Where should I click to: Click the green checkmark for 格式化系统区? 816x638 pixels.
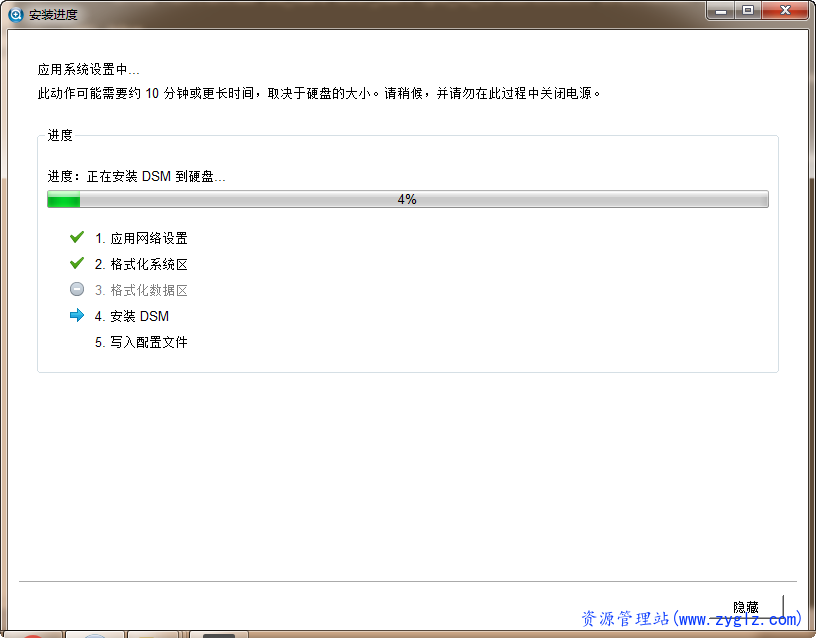77,263
